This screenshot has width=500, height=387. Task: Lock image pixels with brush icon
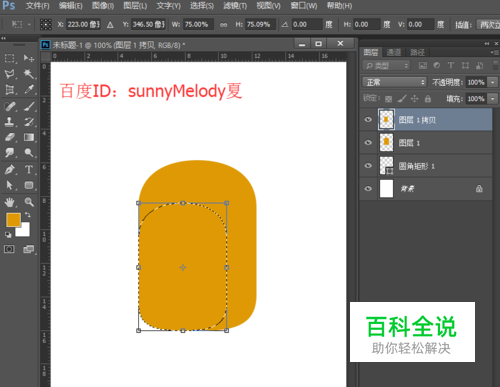402,99
